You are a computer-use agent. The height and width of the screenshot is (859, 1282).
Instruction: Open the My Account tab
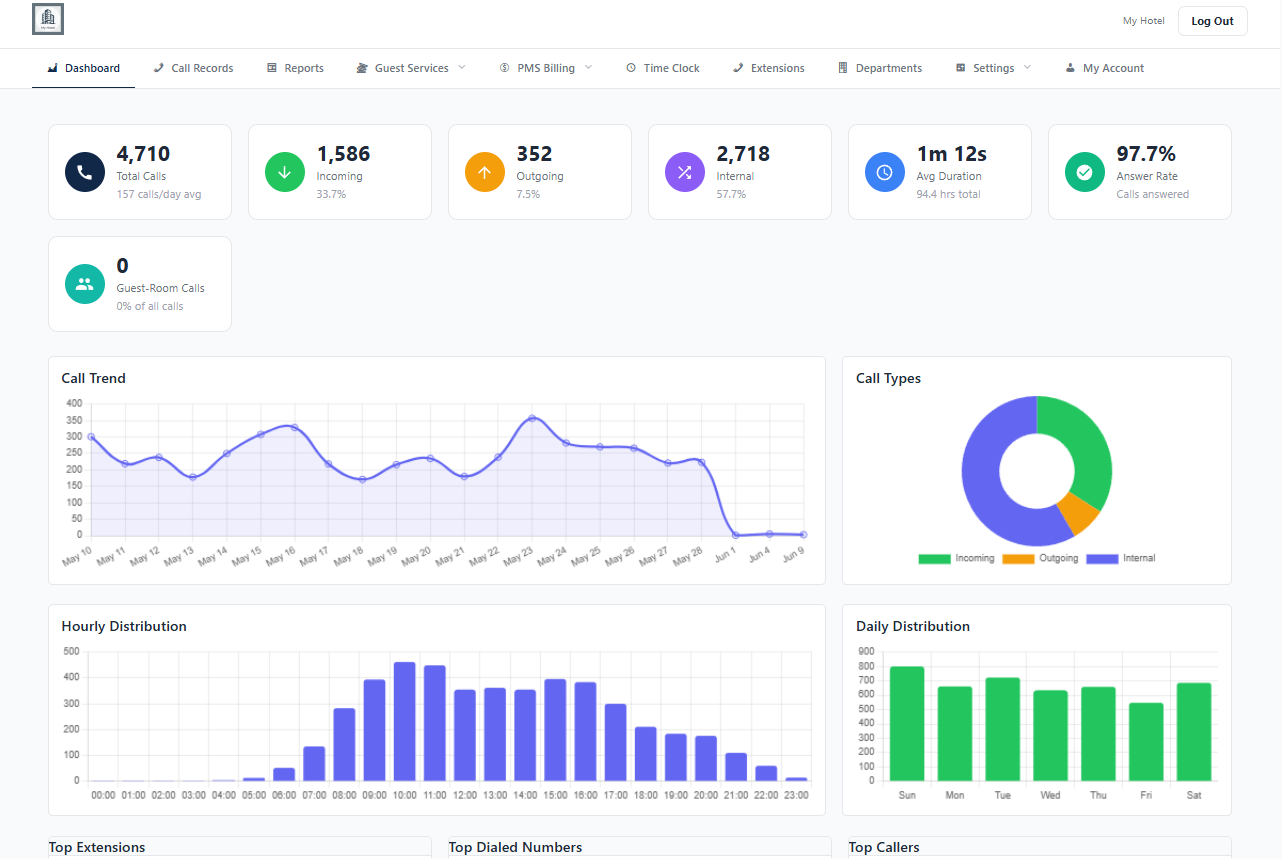tap(1105, 68)
